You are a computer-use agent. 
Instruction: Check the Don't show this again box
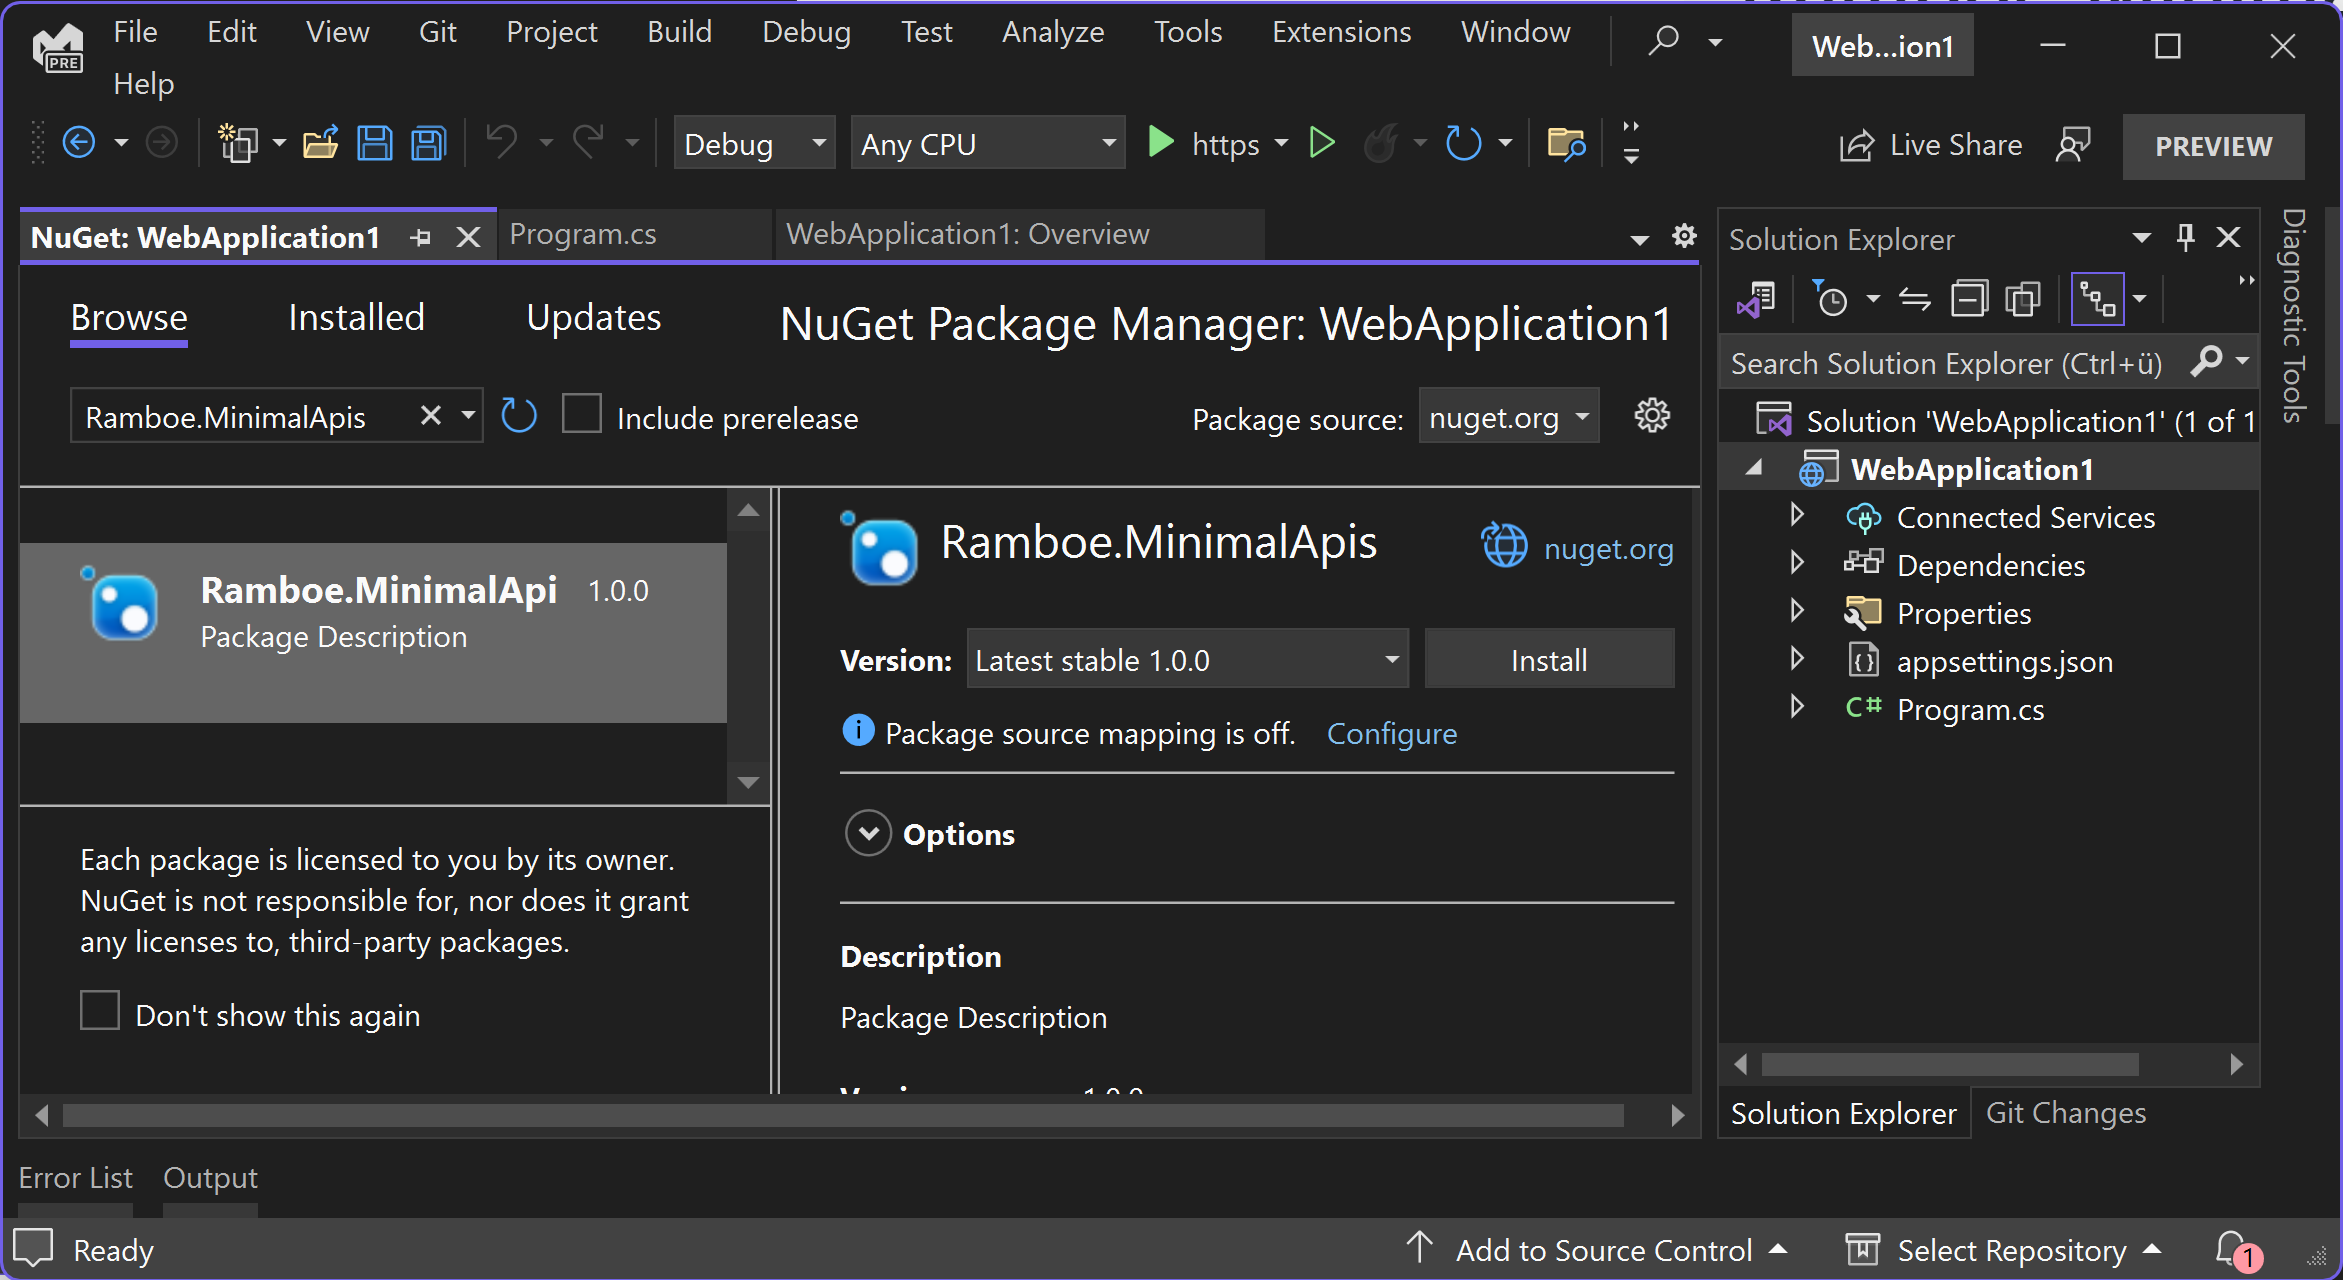point(100,1011)
